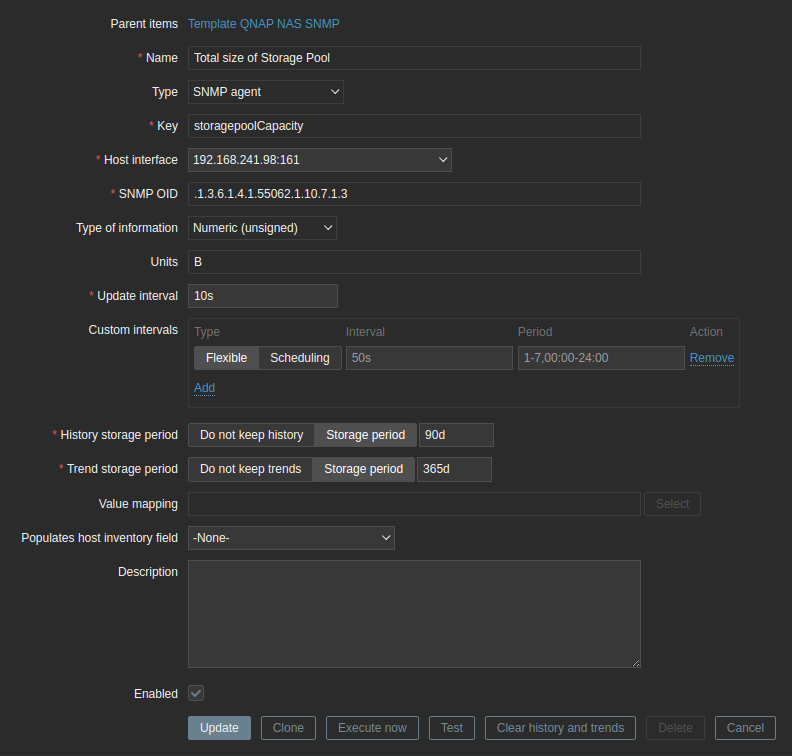Focus the Description text area
The width and height of the screenshot is (792, 756).
[414, 613]
